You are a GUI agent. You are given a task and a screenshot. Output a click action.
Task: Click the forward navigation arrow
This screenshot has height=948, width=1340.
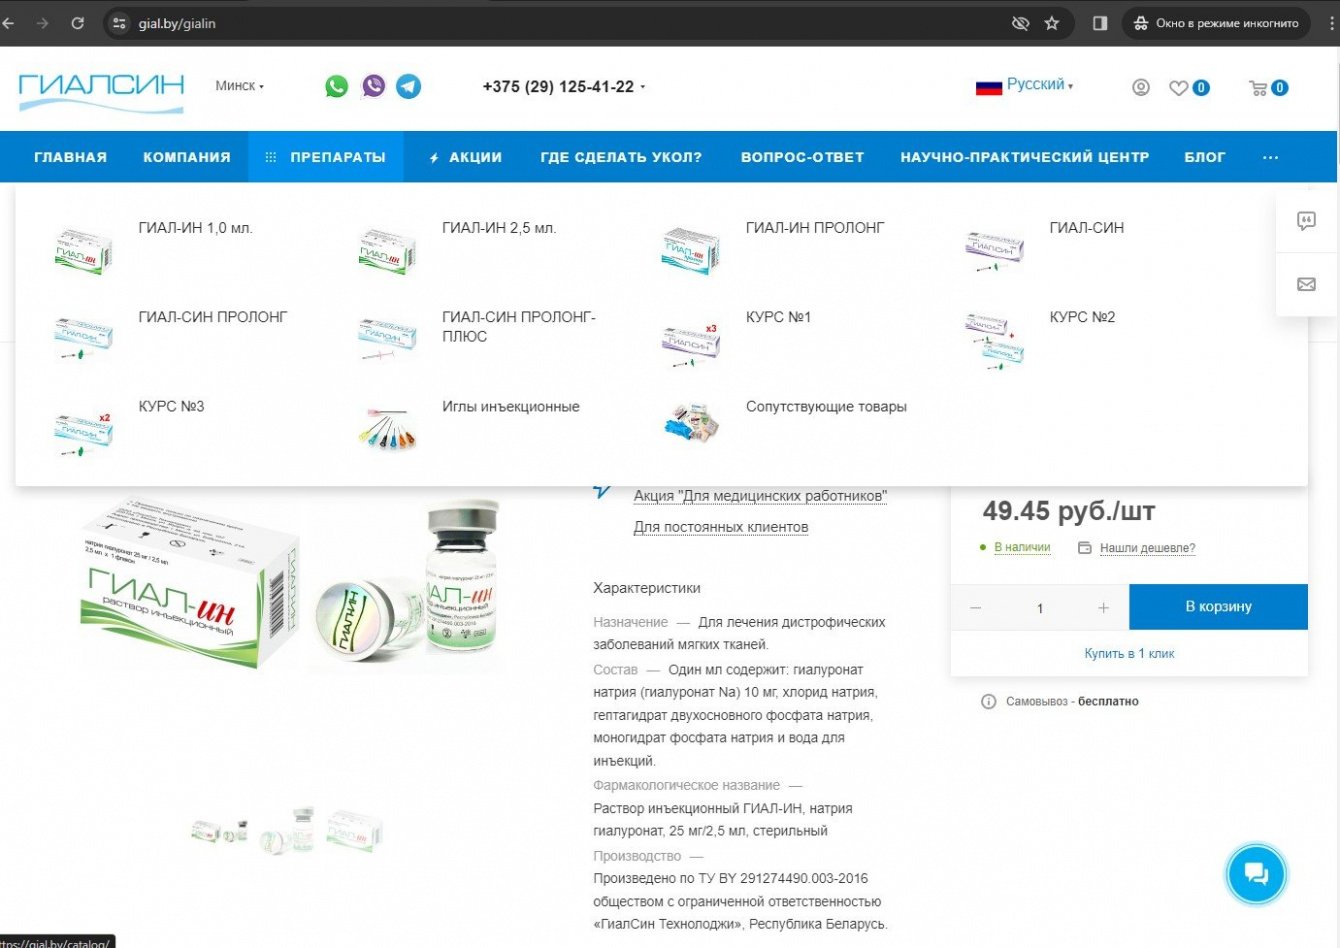pyautogui.click(x=42, y=23)
